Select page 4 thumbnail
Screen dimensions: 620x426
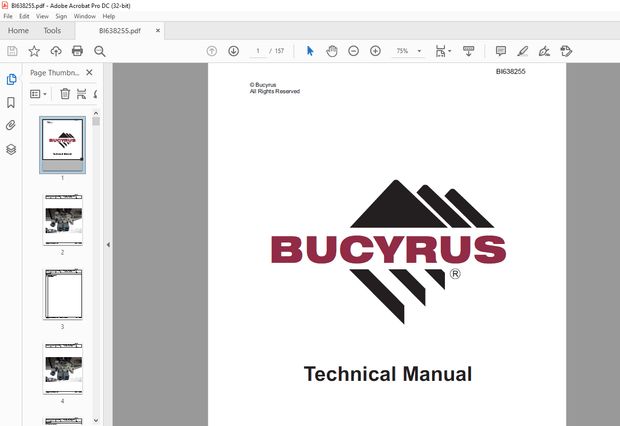point(62,368)
